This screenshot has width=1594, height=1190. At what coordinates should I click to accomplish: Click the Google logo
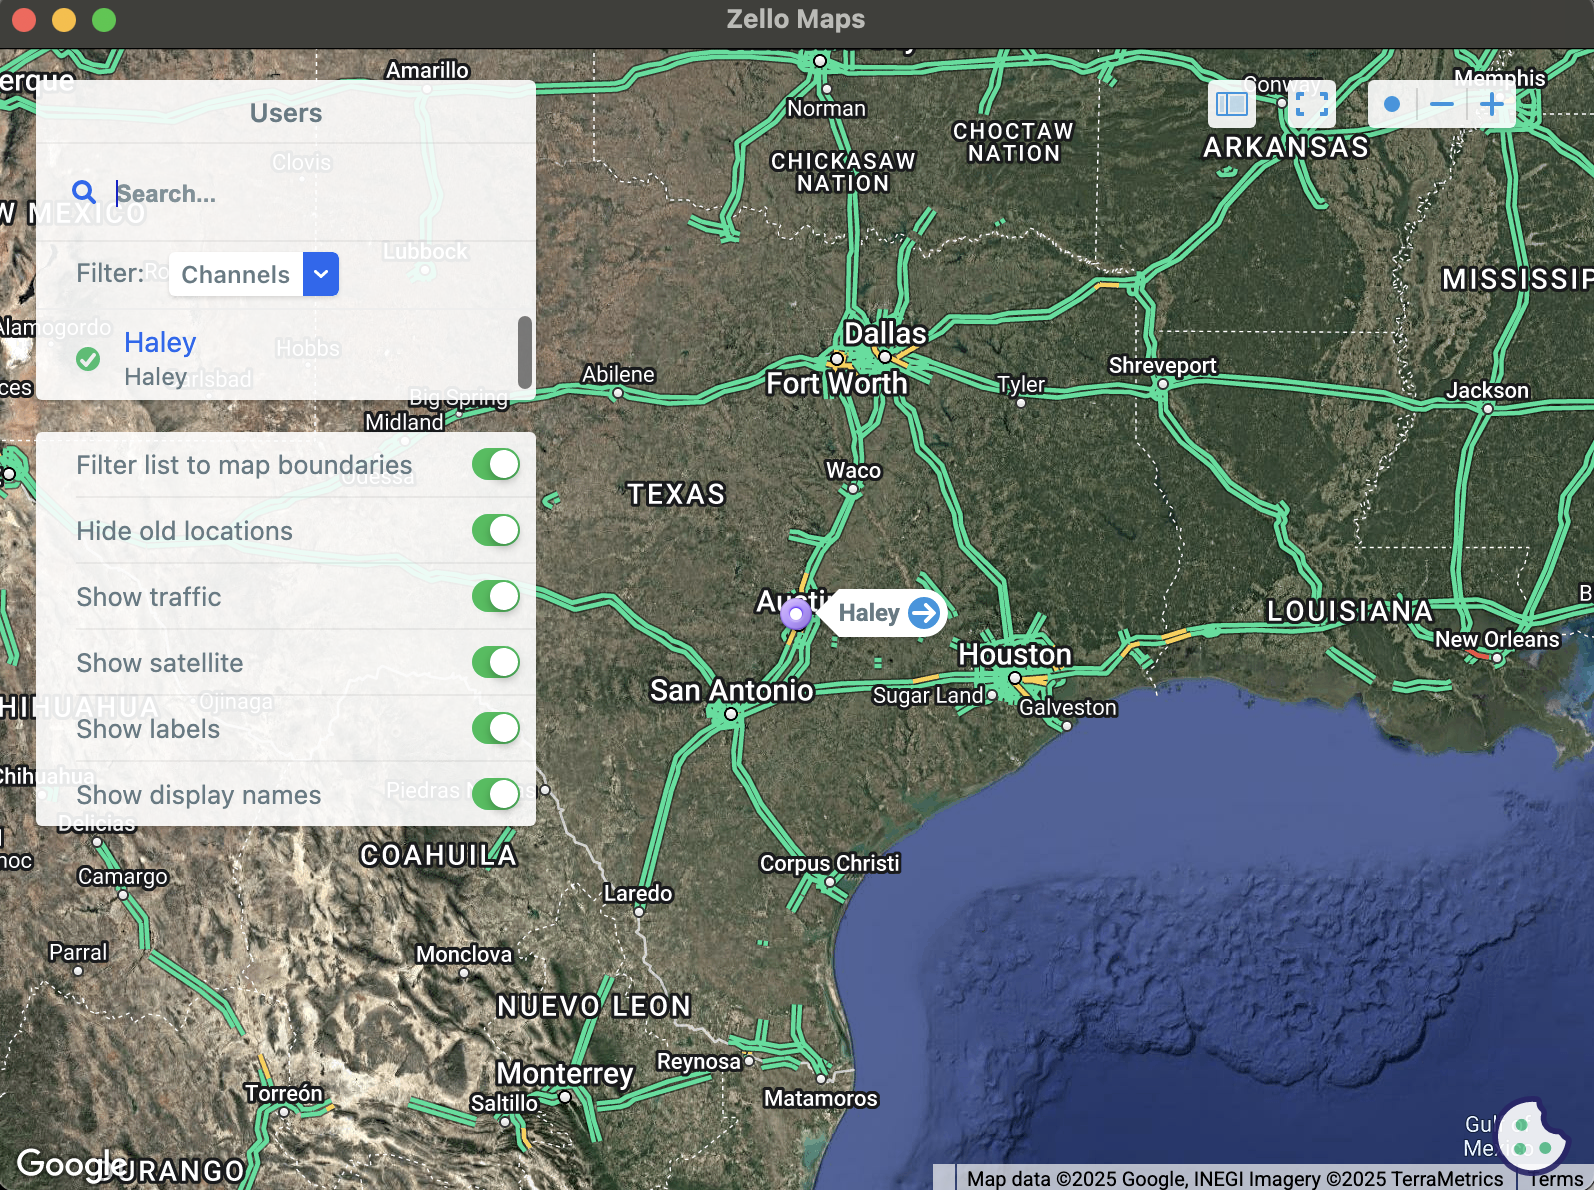(x=70, y=1164)
